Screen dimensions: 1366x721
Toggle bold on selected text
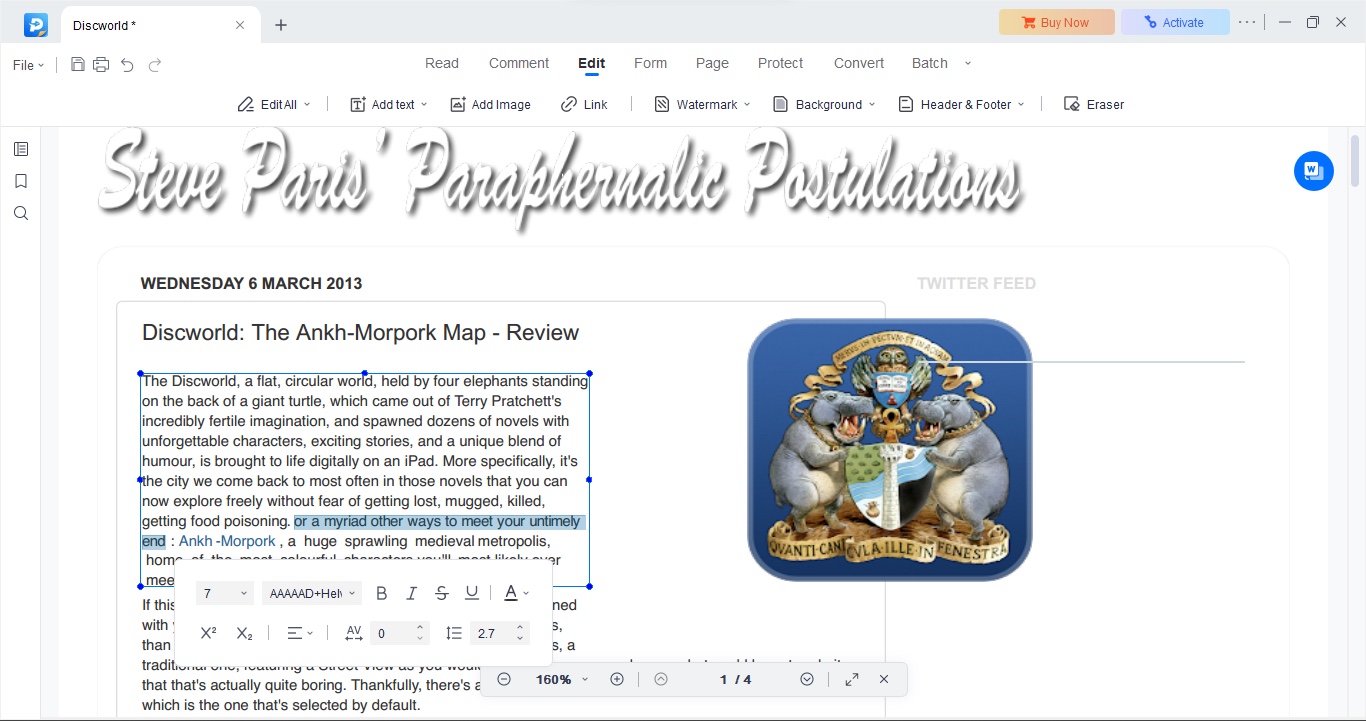(381, 593)
